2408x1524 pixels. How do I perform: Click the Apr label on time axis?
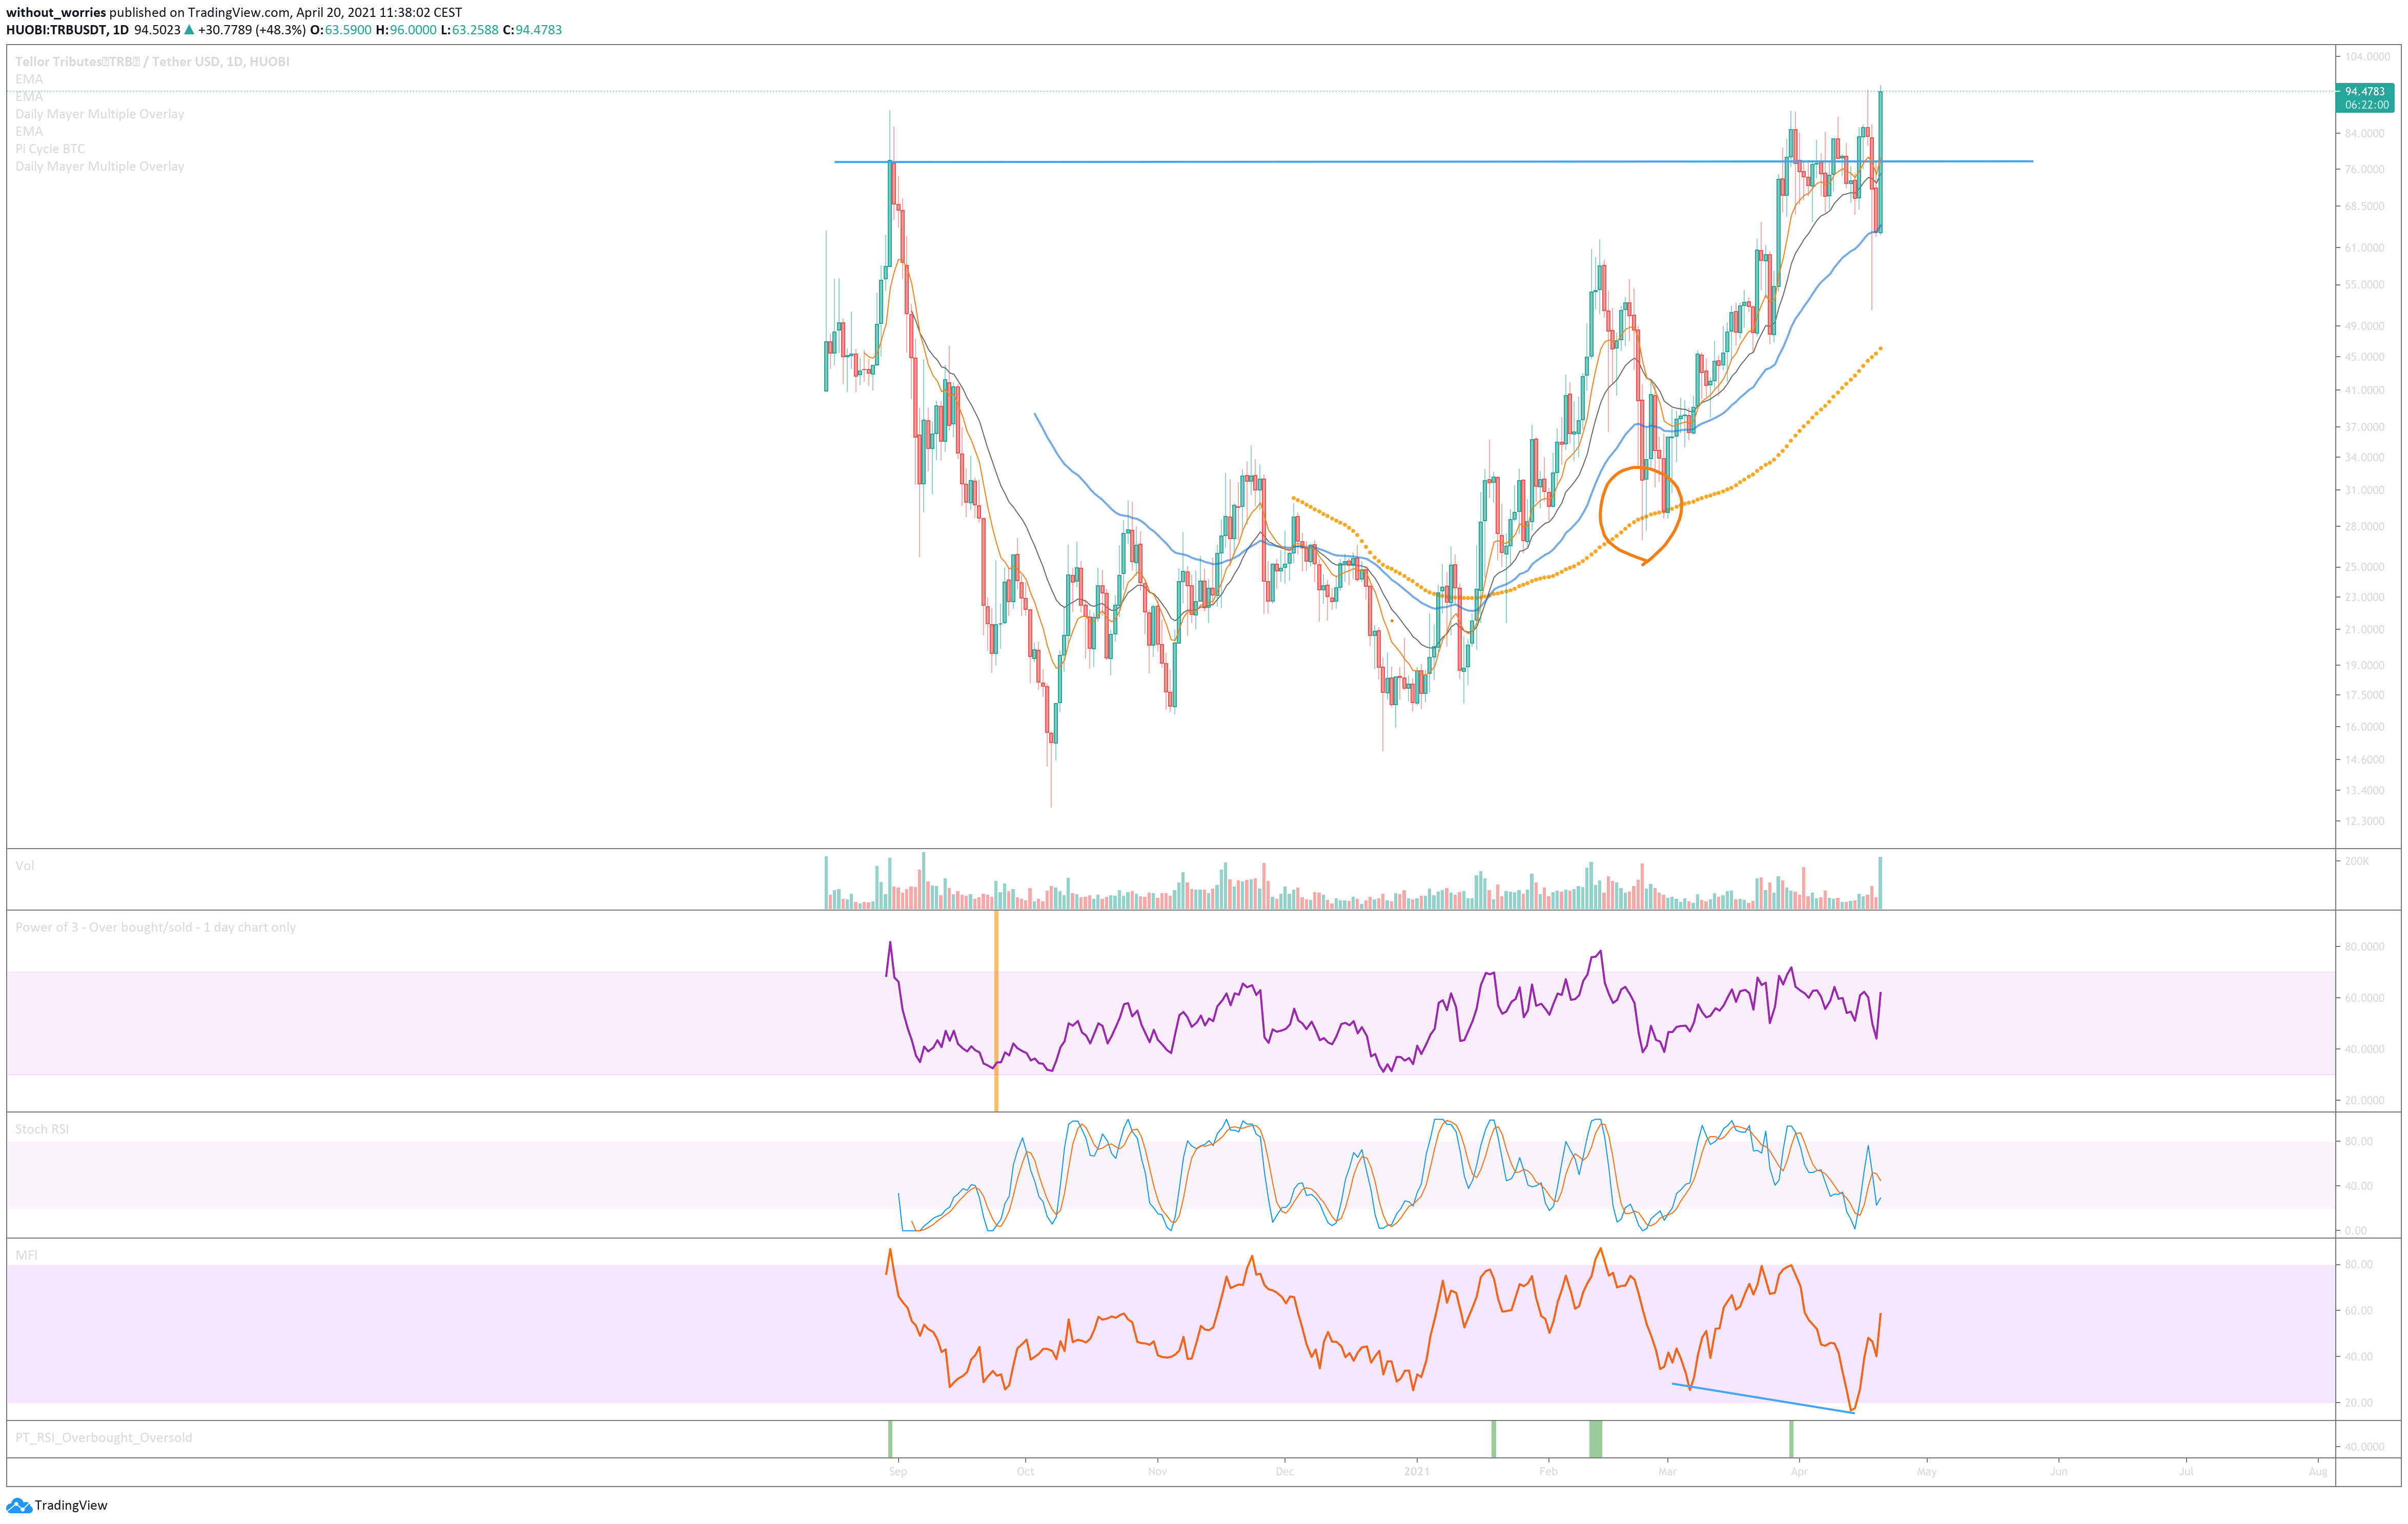(1799, 1472)
